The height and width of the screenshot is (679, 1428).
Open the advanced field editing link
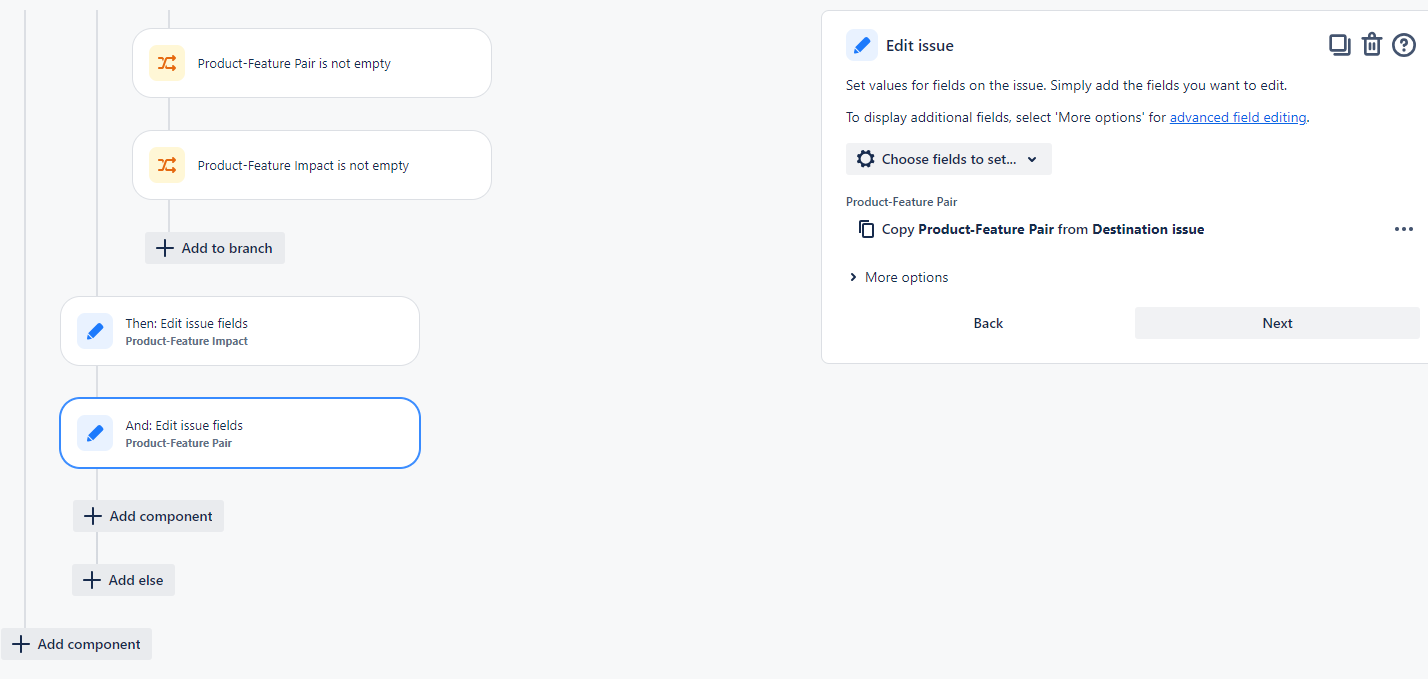pyautogui.click(x=1238, y=117)
